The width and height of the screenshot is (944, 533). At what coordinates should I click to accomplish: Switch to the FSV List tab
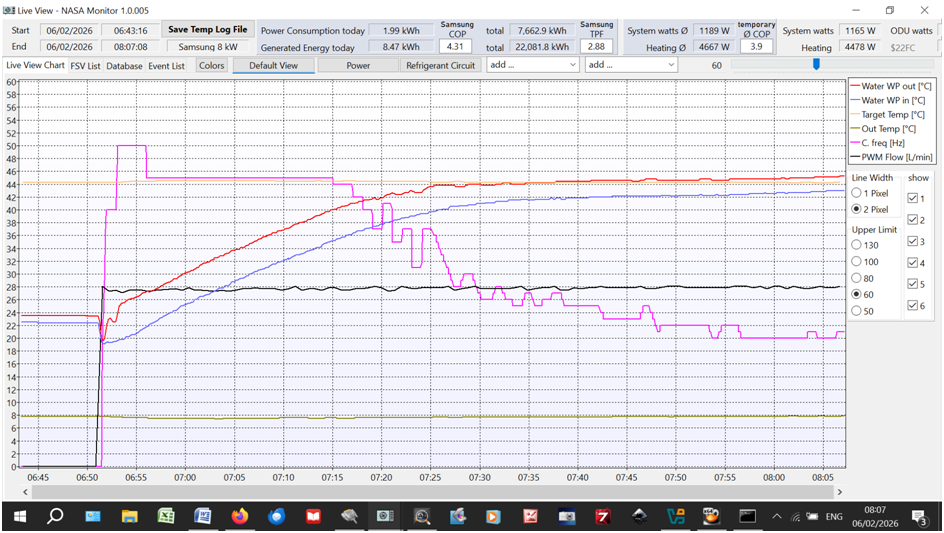(85, 66)
